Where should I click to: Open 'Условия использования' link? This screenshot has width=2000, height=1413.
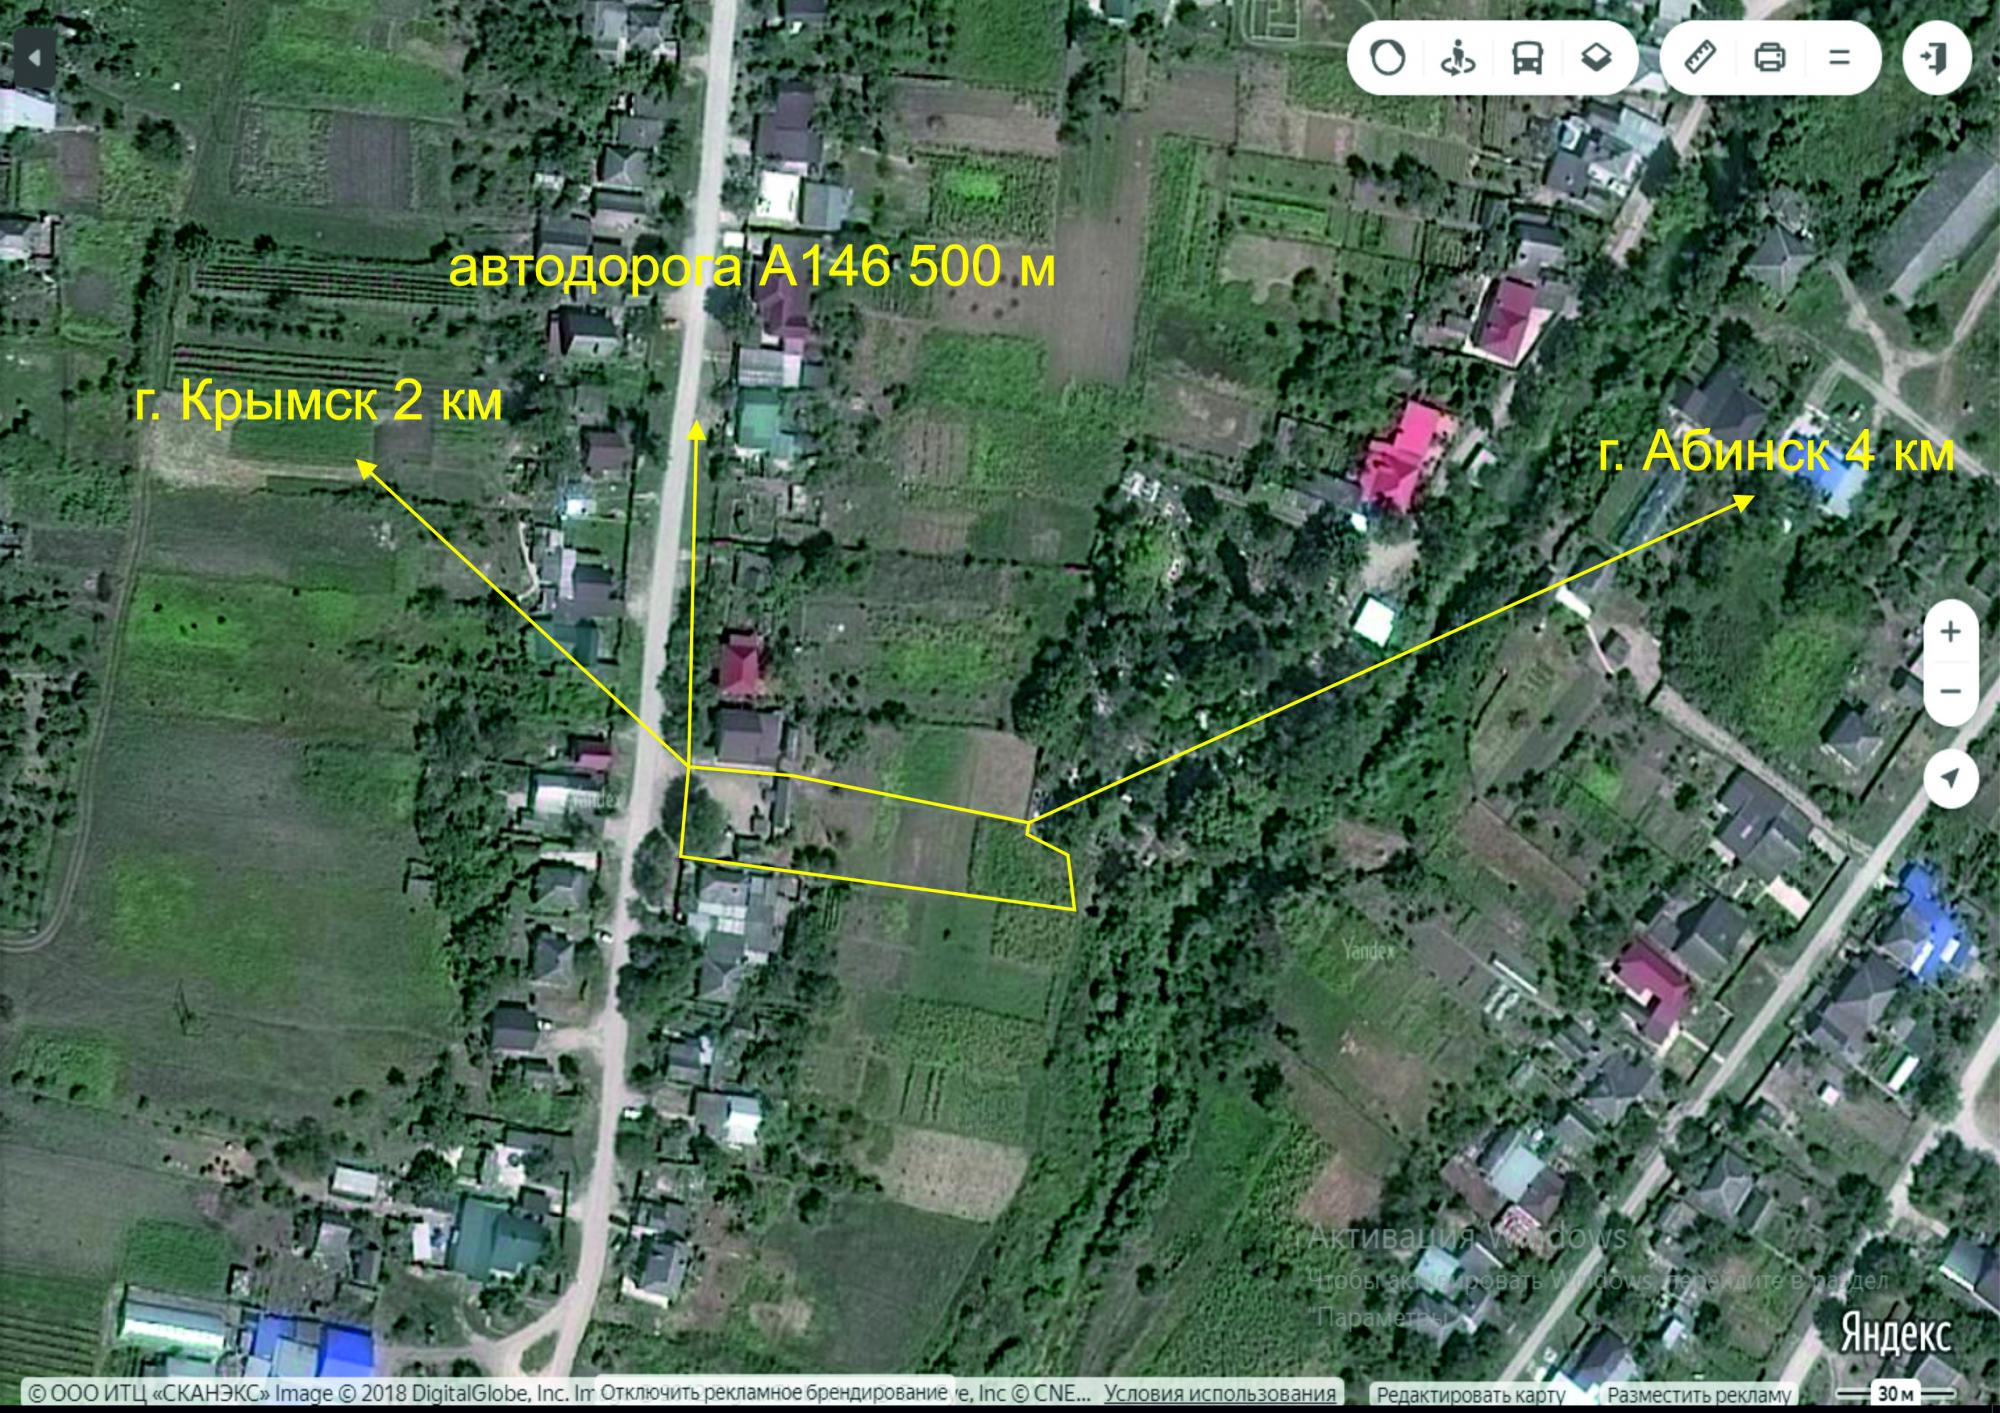click(1220, 1393)
